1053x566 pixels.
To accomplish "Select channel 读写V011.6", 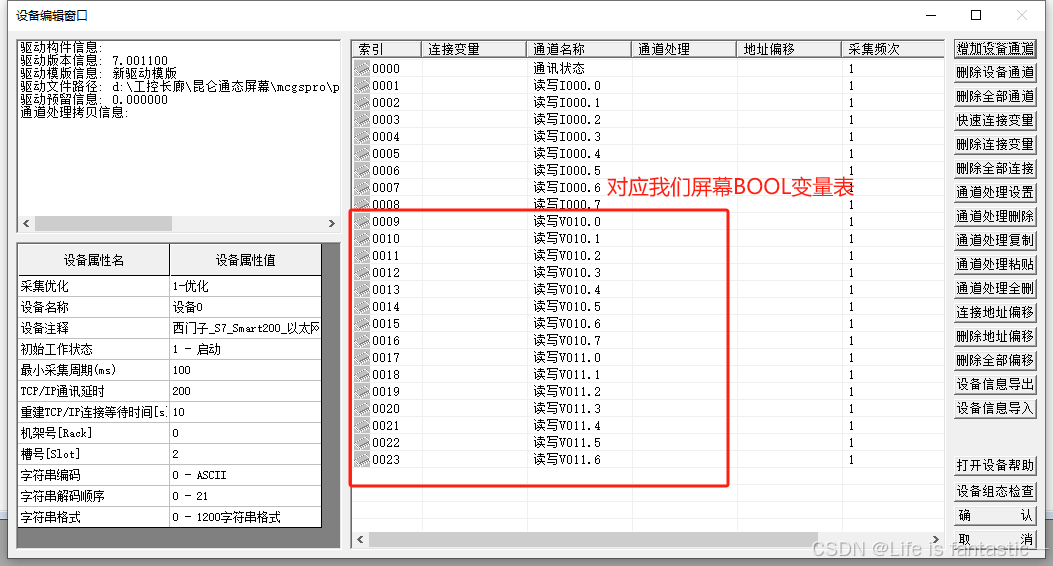I will coord(567,459).
